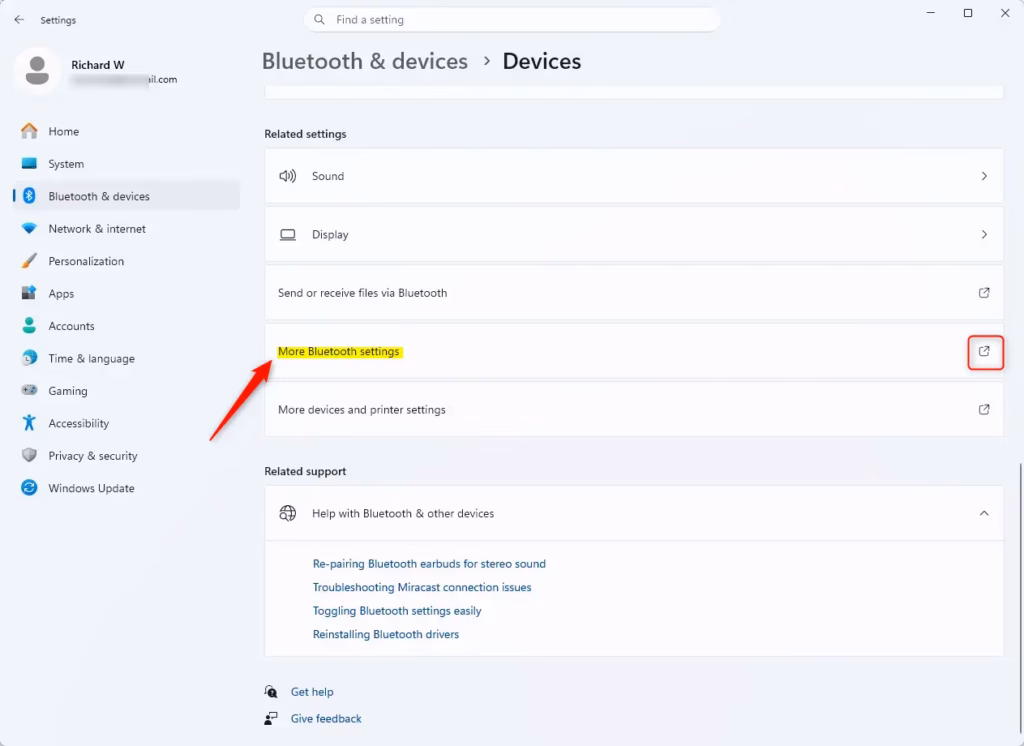This screenshot has width=1024, height=746.
Task: Click More Bluetooth settings text
Action: coord(338,351)
